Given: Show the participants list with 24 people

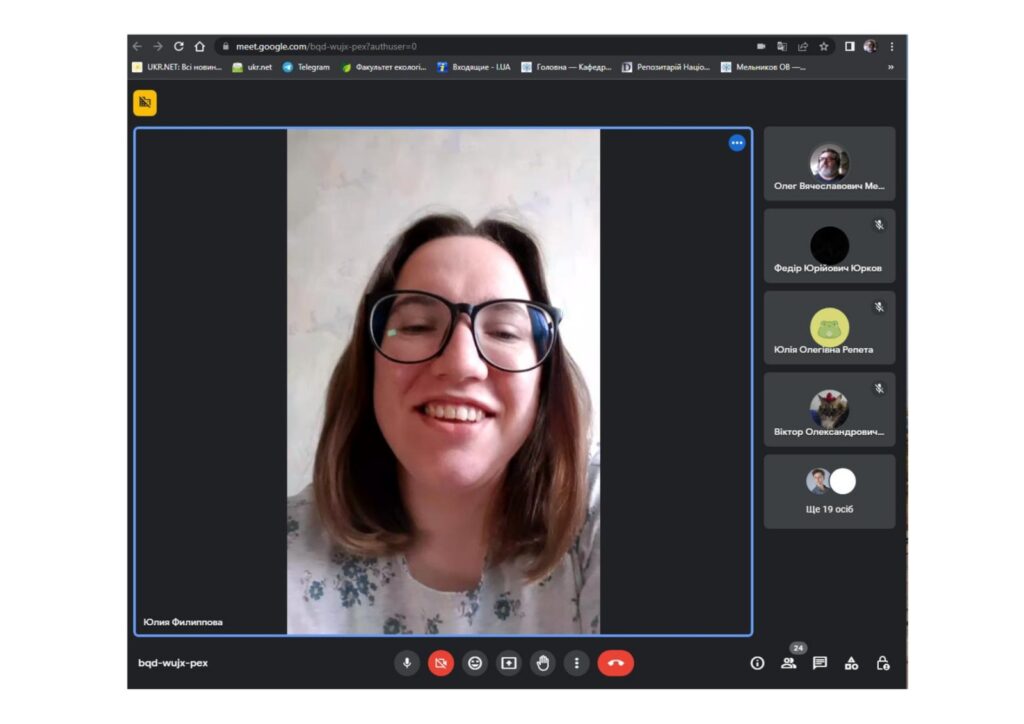Looking at the screenshot, I should tap(789, 663).
